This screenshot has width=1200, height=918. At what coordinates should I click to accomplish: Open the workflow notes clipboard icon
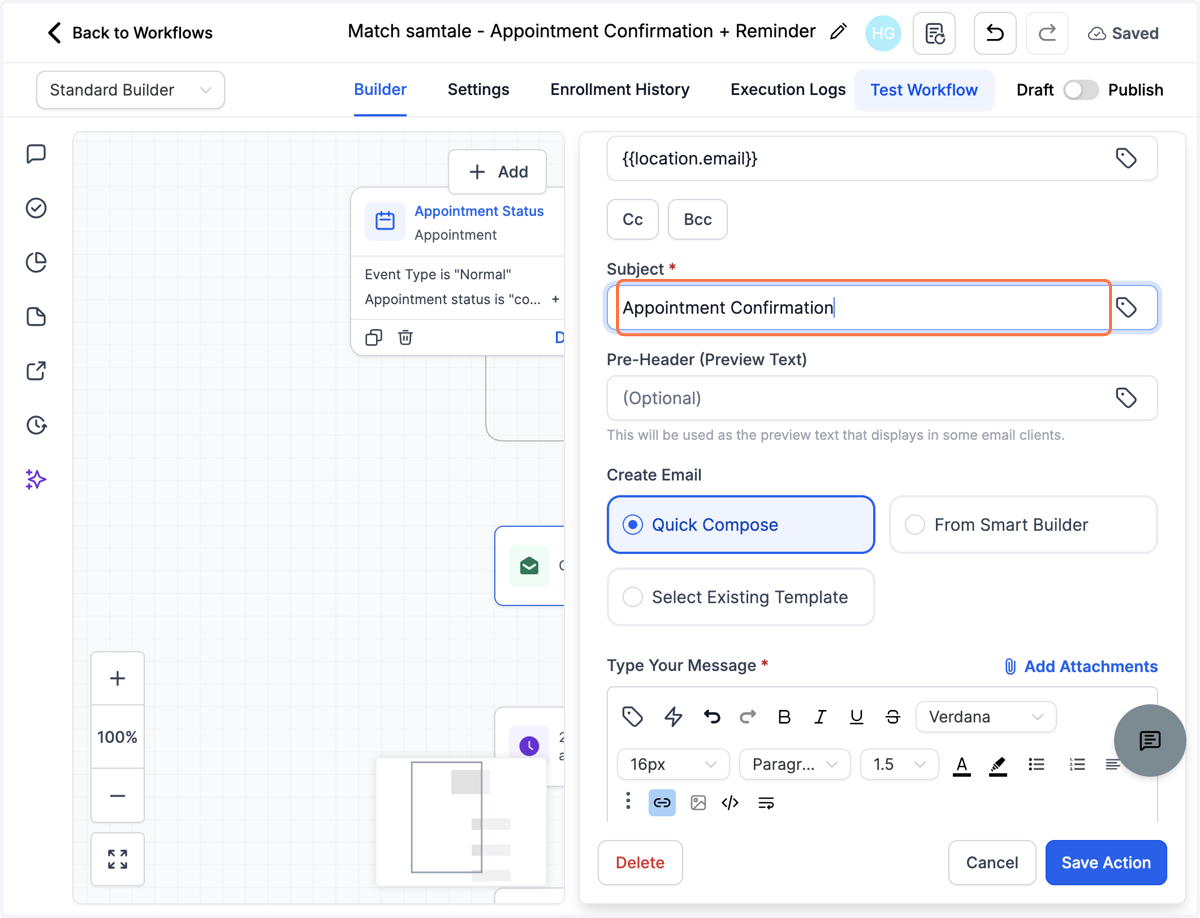(x=934, y=33)
